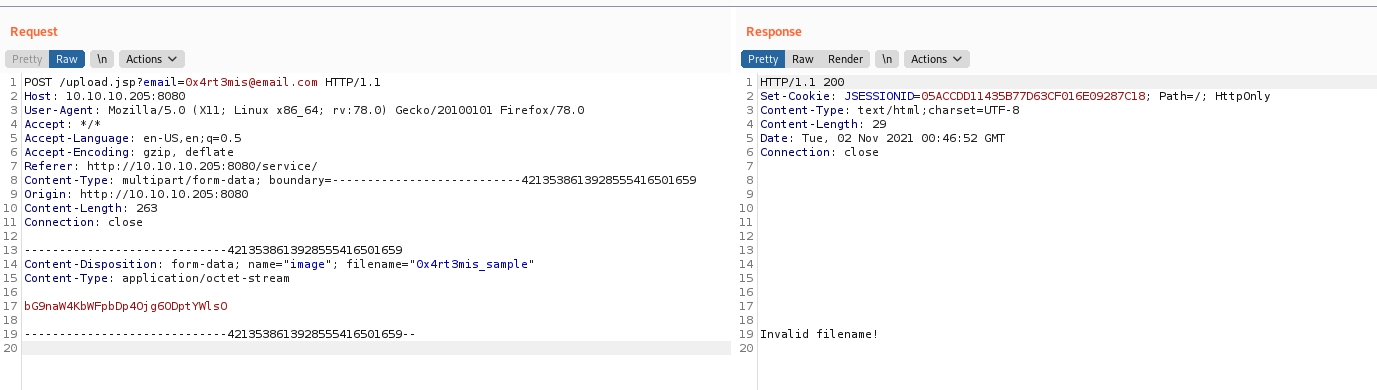Screen dimensions: 1377x390
Task: Click Content-Type: application/octet-stream line
Action: point(157,278)
